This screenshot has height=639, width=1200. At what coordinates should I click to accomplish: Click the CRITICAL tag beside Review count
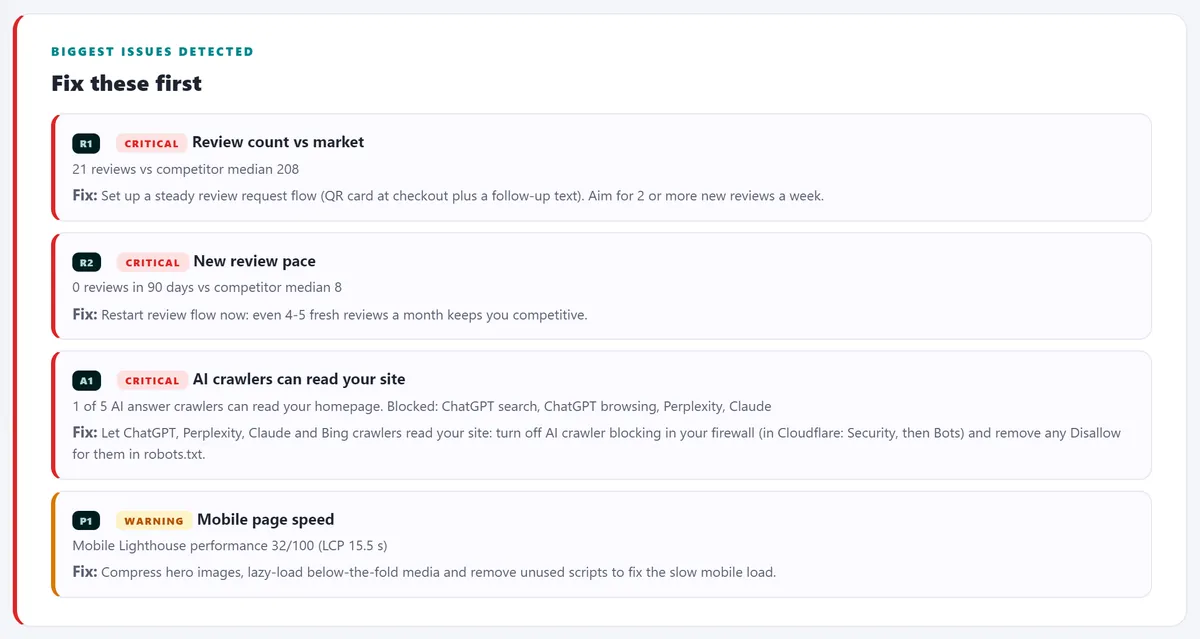point(152,143)
